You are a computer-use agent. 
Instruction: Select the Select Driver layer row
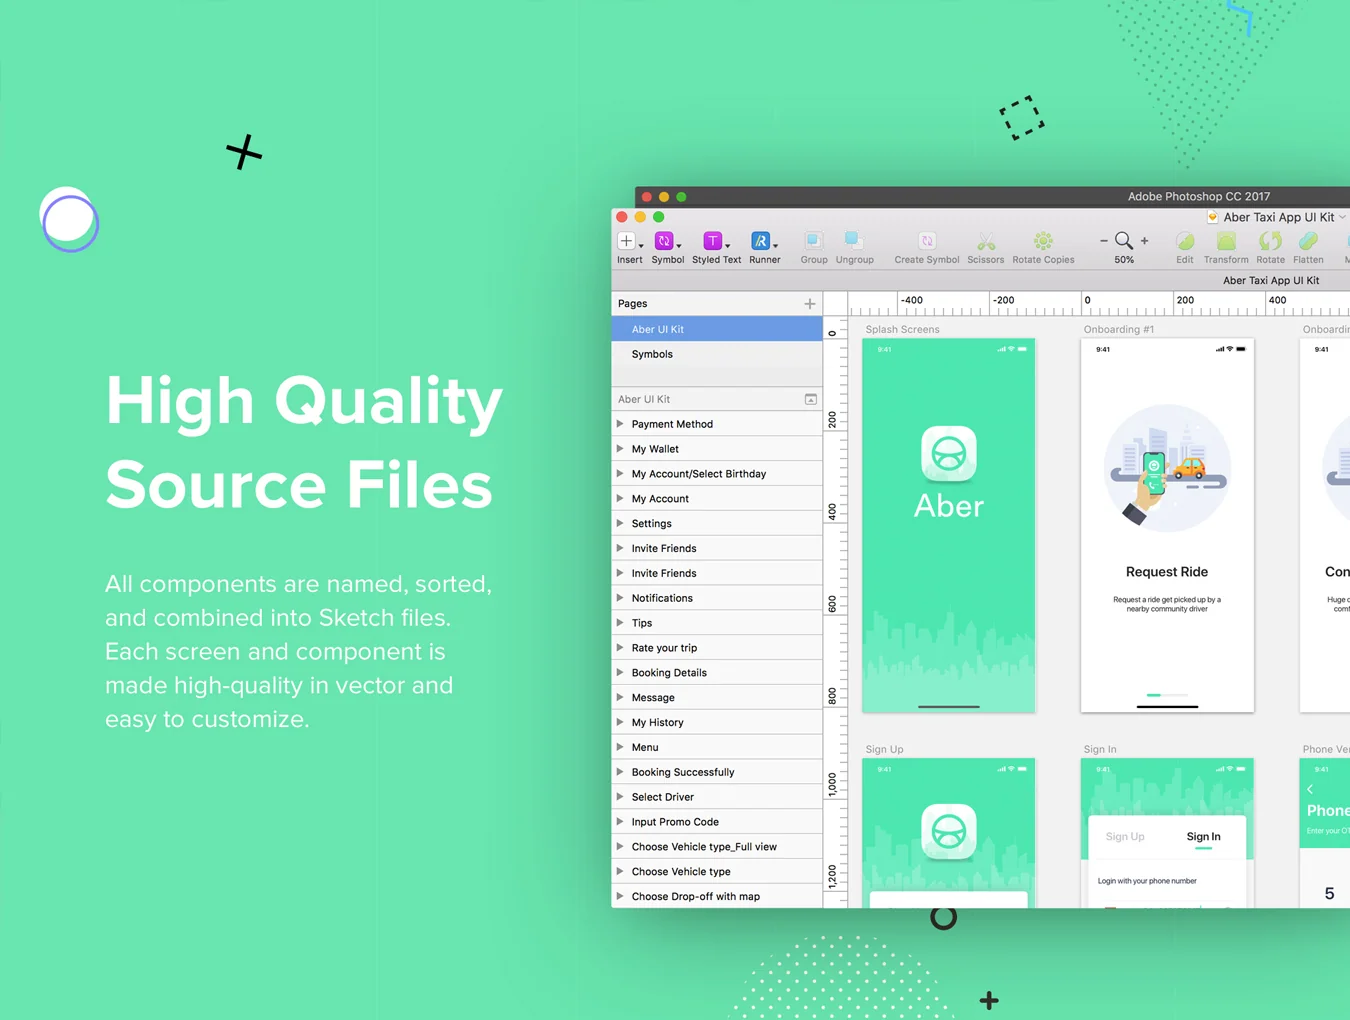(717, 797)
